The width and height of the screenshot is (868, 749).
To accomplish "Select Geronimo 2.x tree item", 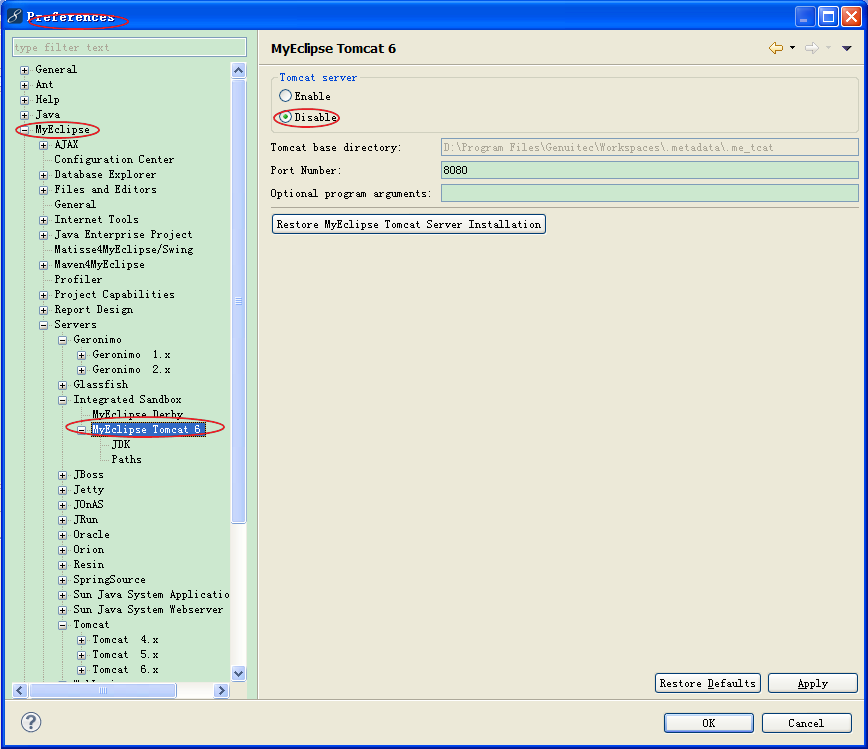I will click(131, 369).
